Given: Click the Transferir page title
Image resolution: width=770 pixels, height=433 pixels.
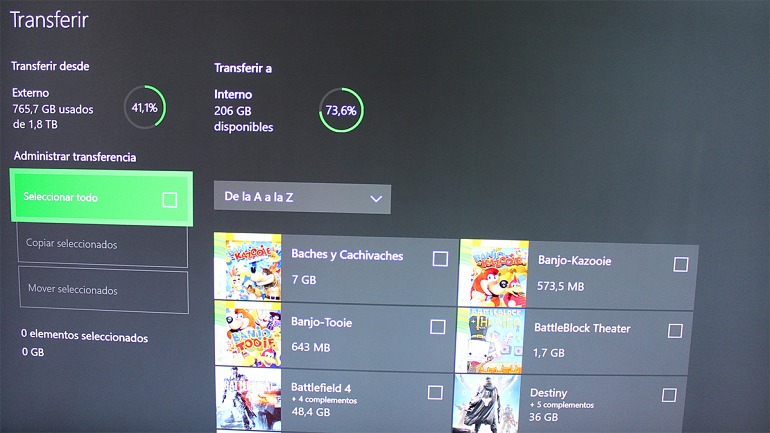Looking at the screenshot, I should click(x=49, y=20).
